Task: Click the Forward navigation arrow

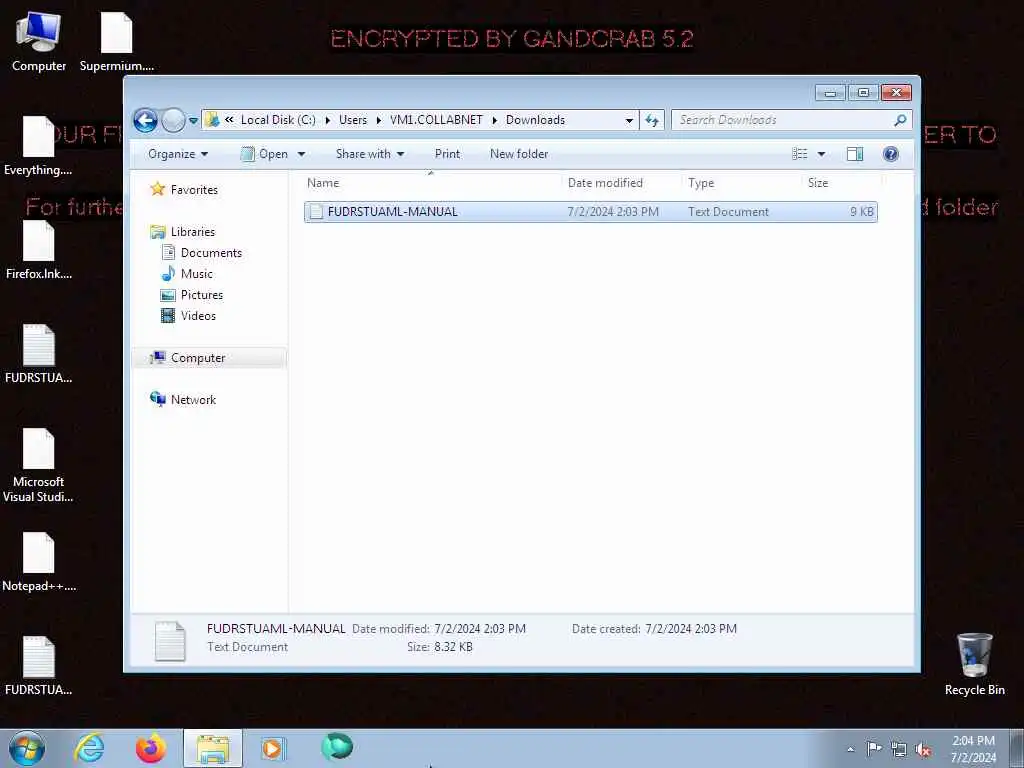Action: [x=173, y=120]
